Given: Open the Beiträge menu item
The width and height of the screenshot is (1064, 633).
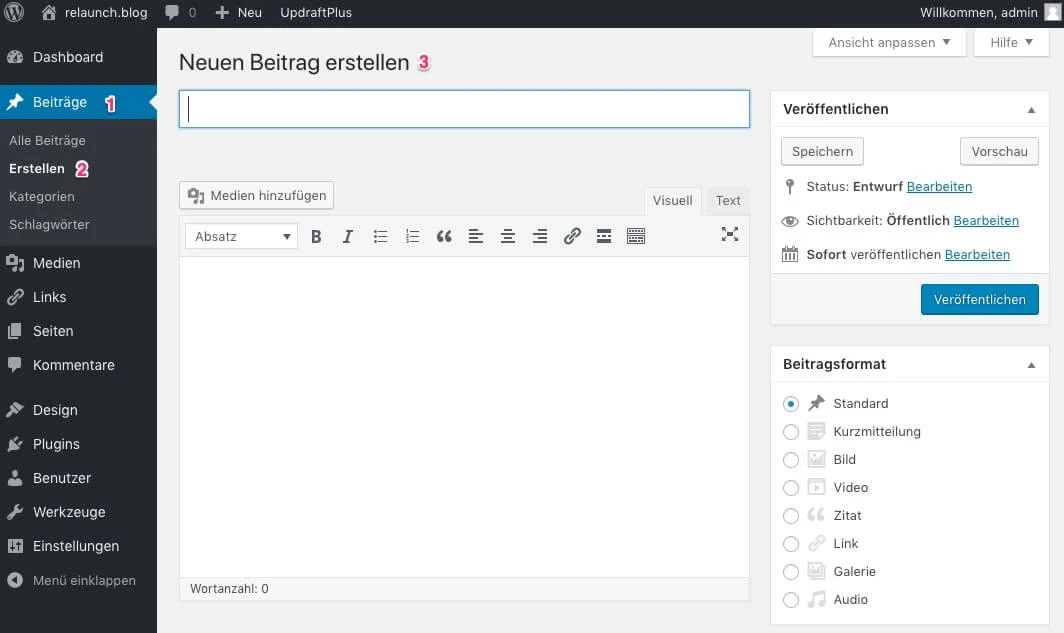Looking at the screenshot, I should coord(78,102).
